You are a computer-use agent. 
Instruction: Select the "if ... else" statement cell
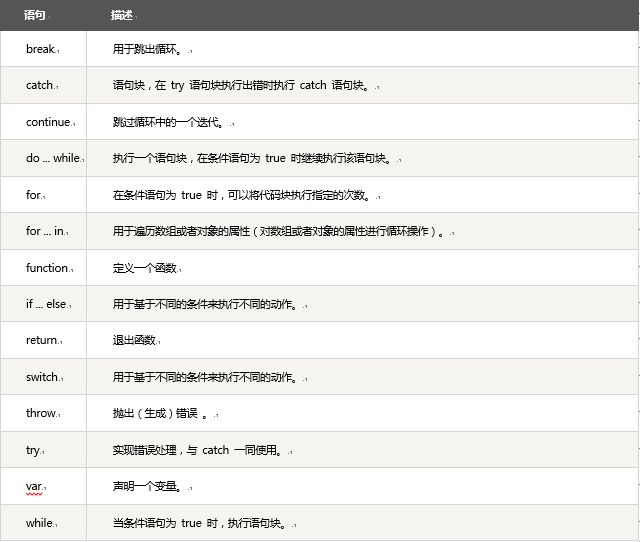pyautogui.click(x=47, y=304)
